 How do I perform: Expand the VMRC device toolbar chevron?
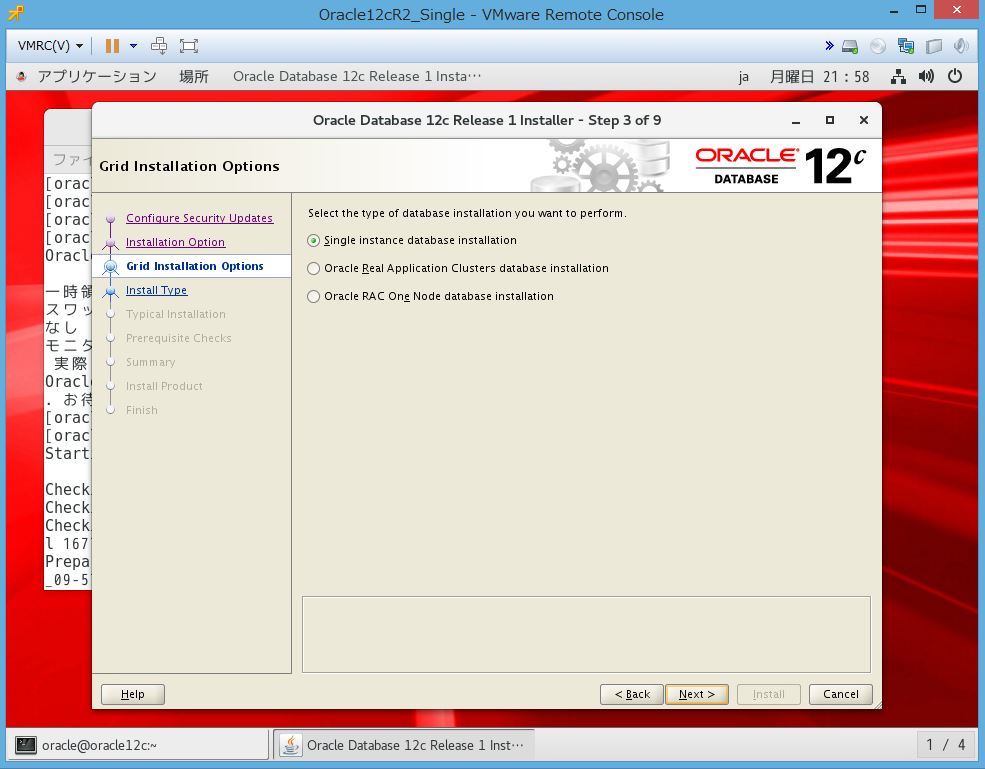point(829,46)
